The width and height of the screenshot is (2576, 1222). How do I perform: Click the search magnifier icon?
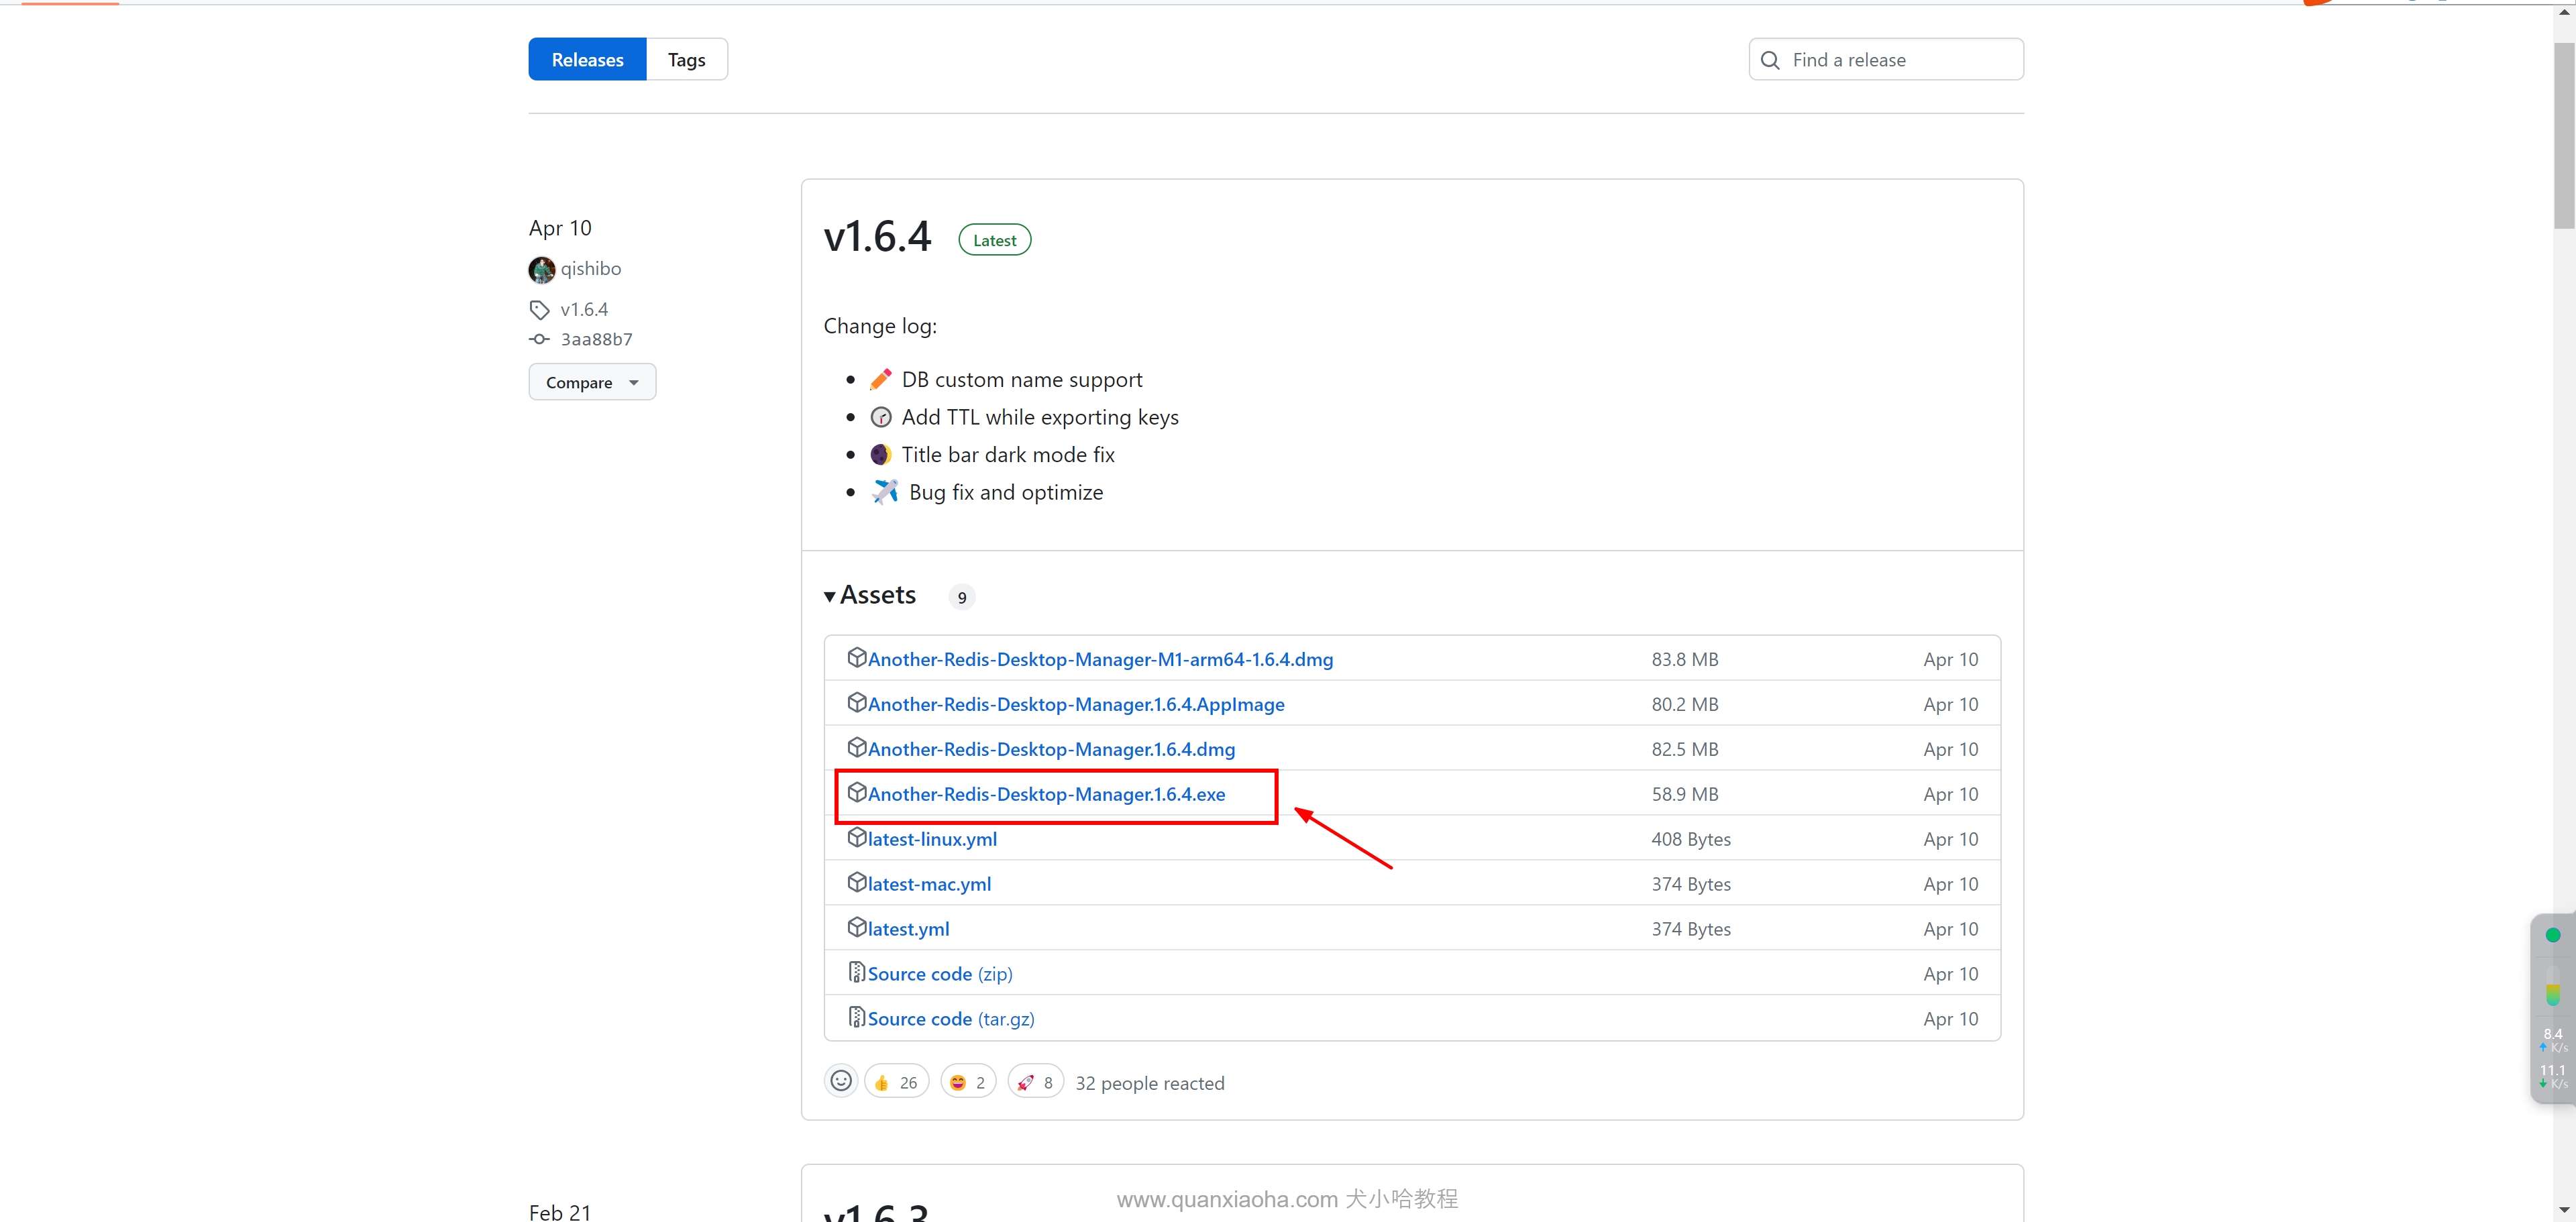pyautogui.click(x=1770, y=60)
